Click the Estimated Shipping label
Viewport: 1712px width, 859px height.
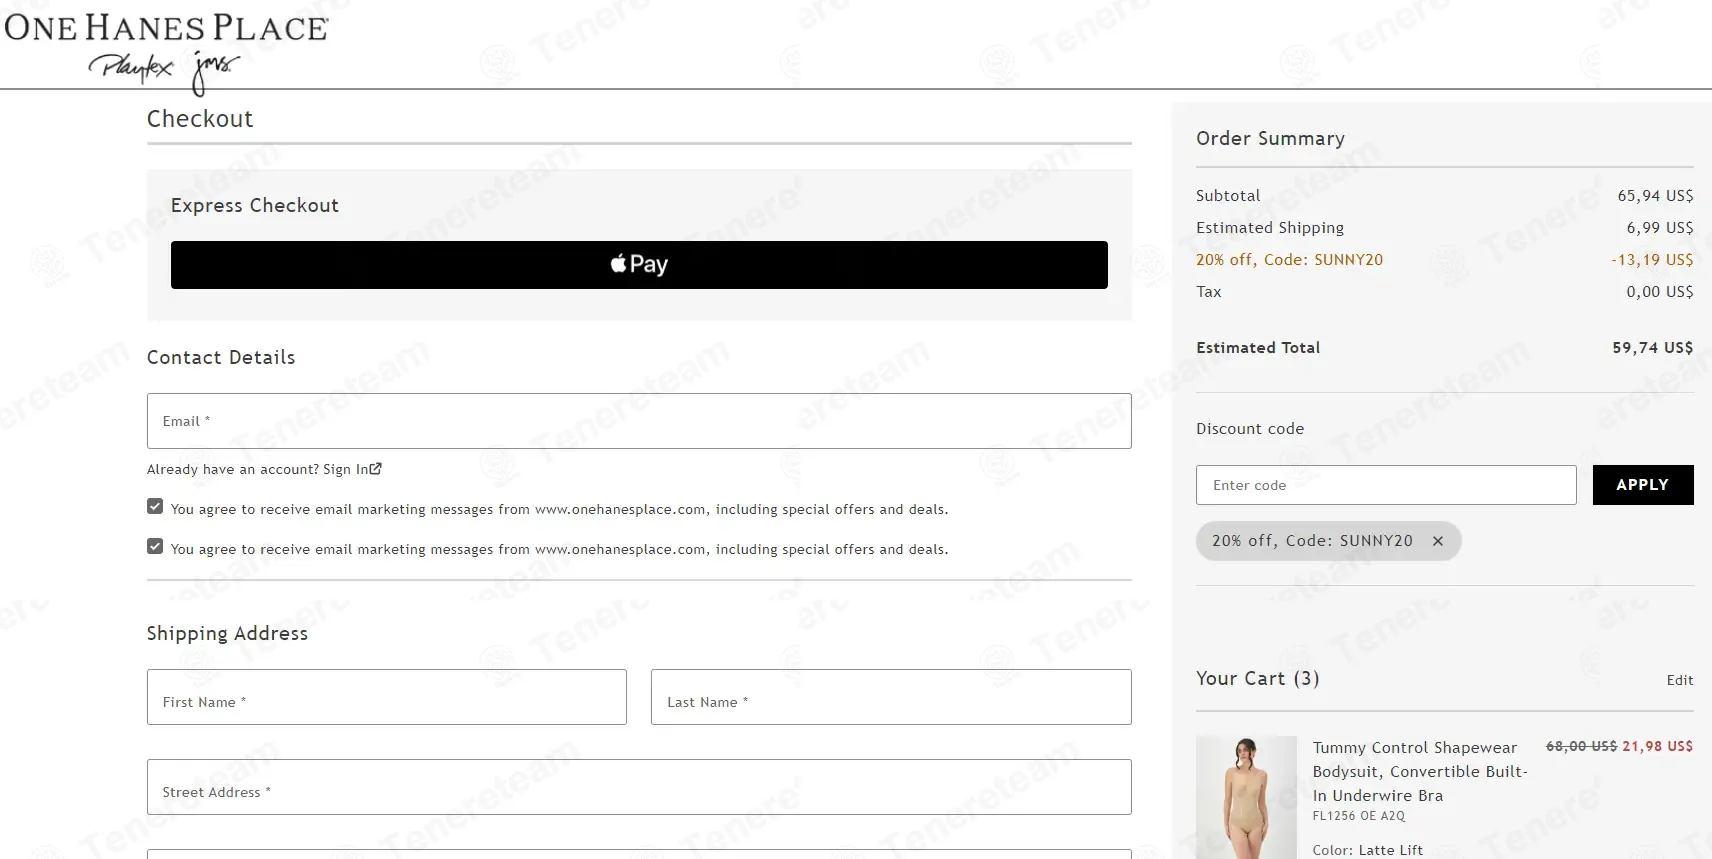coord(1270,228)
